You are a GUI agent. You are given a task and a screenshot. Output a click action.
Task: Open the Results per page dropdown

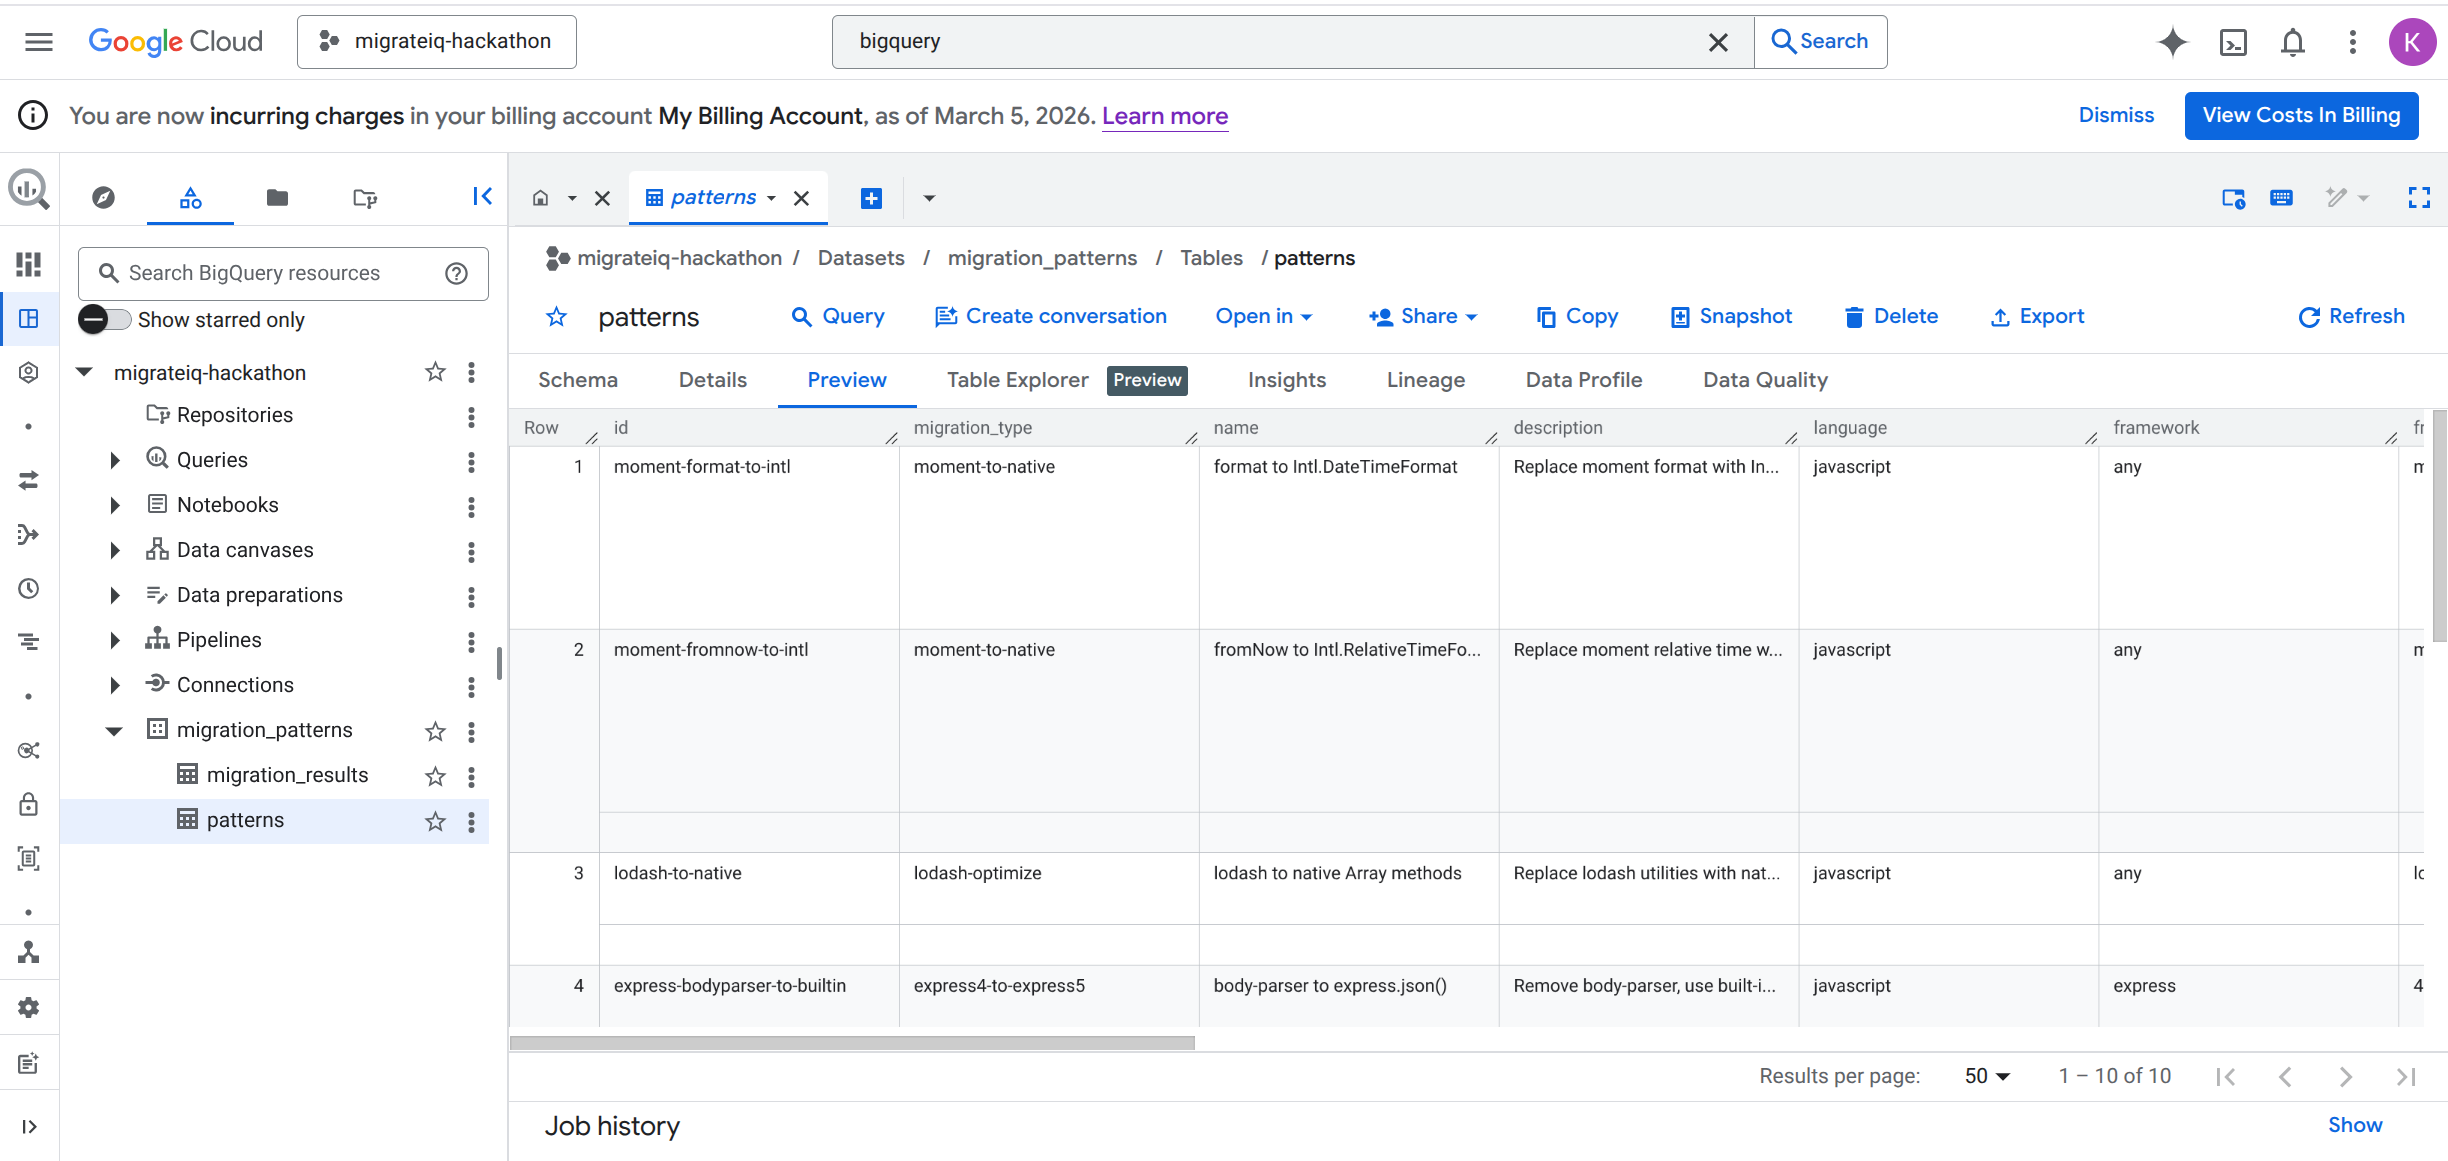pos(1987,1076)
